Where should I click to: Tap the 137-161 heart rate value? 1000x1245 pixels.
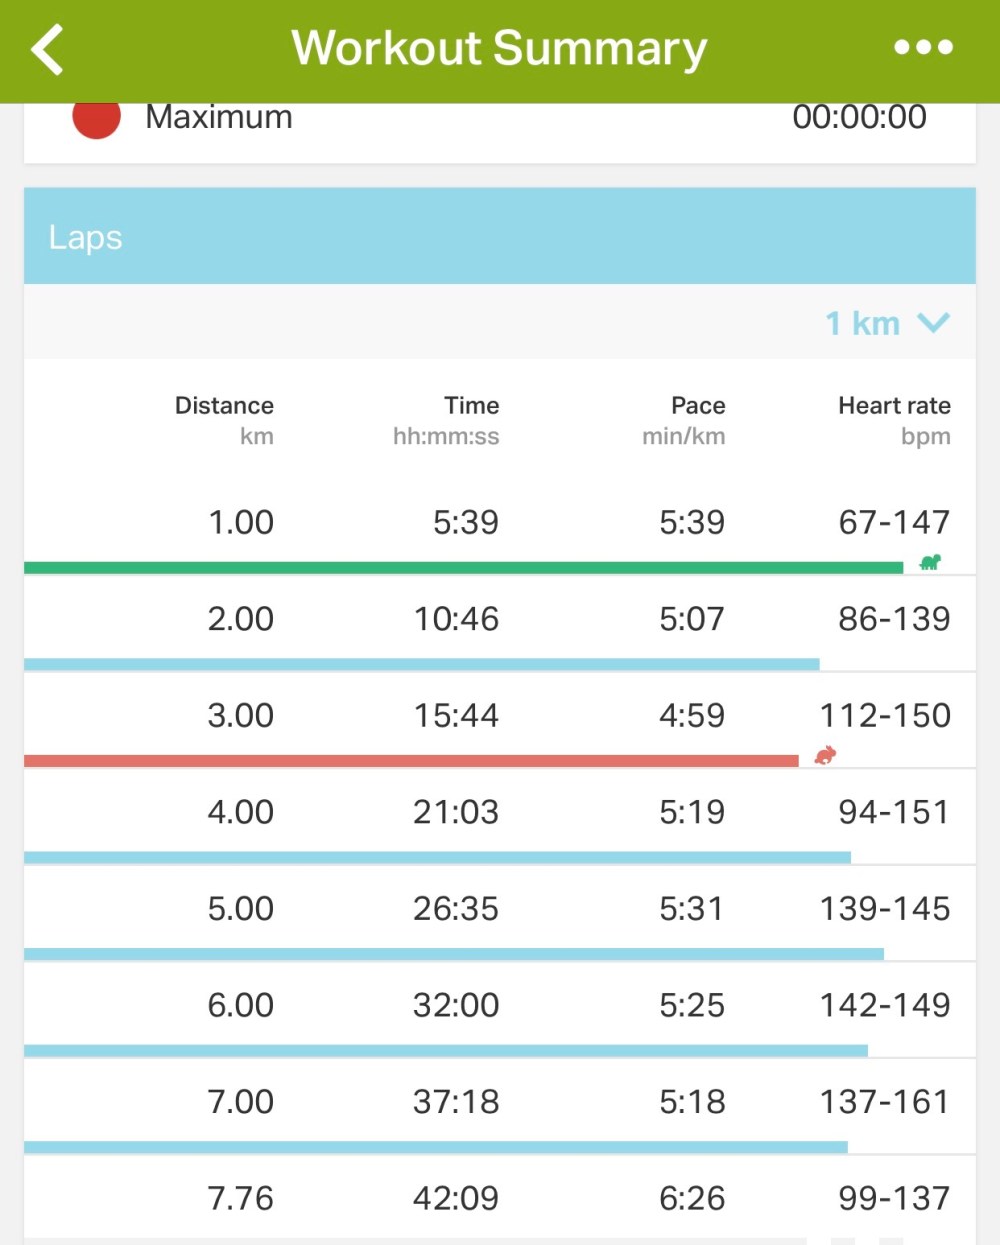point(885,1102)
